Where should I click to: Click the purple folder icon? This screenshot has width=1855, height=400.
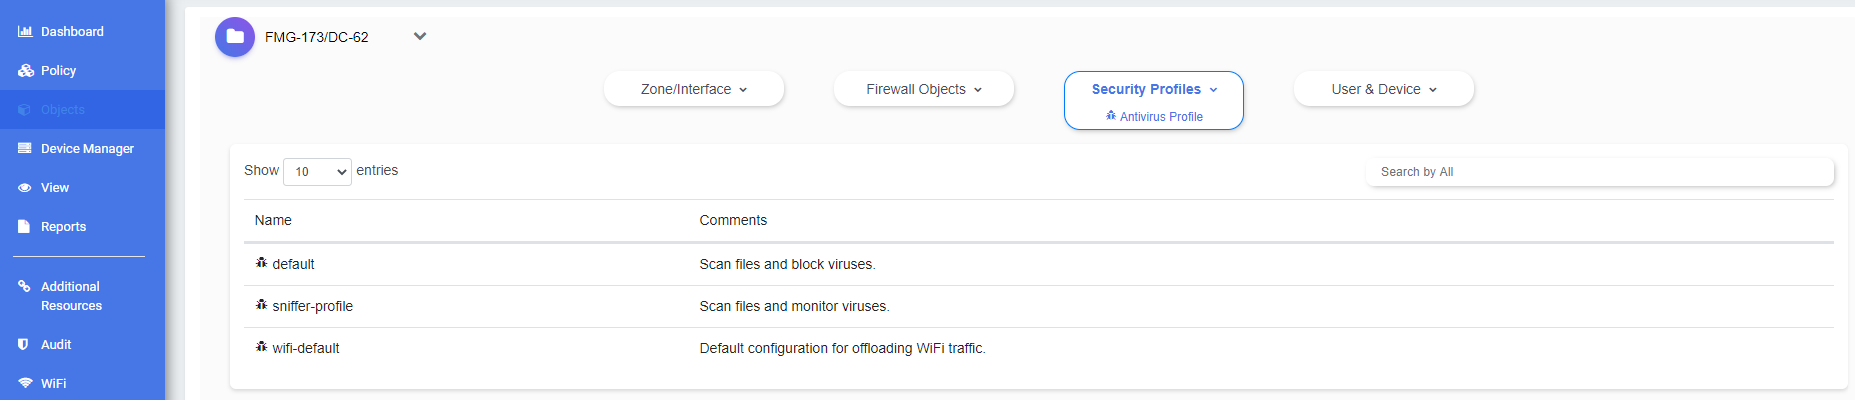[x=235, y=37]
